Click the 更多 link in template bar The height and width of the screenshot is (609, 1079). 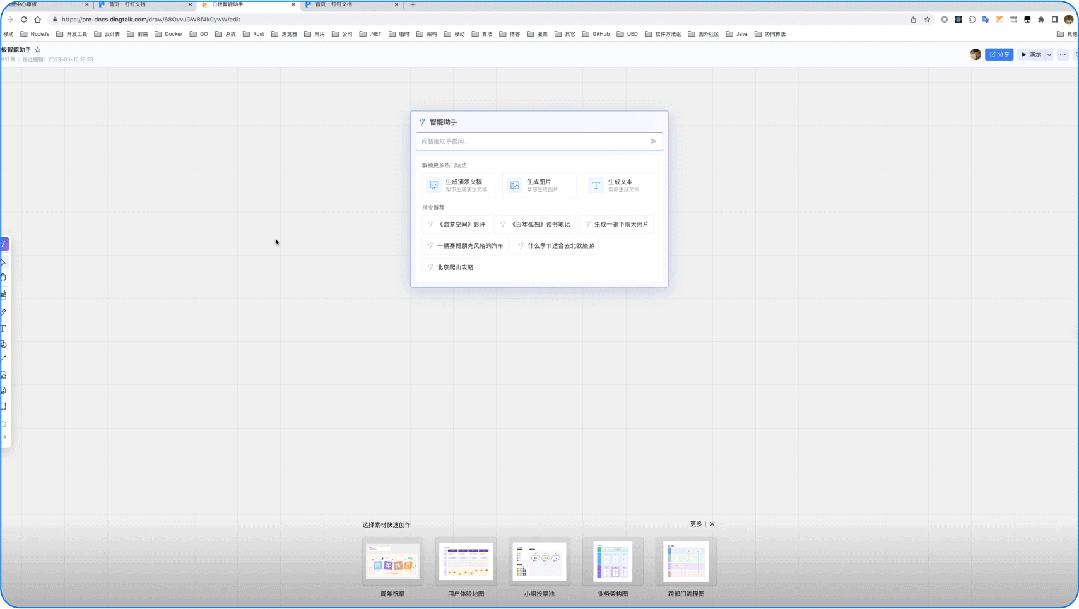click(x=695, y=524)
